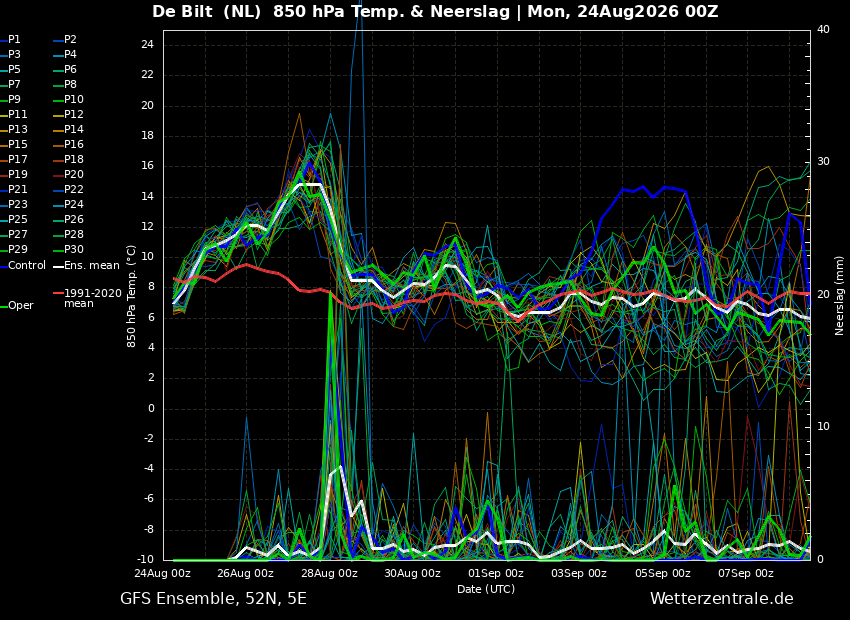The width and height of the screenshot is (850, 620).
Task: Click the '-4' temperature axis tick label
Action: pos(147,468)
